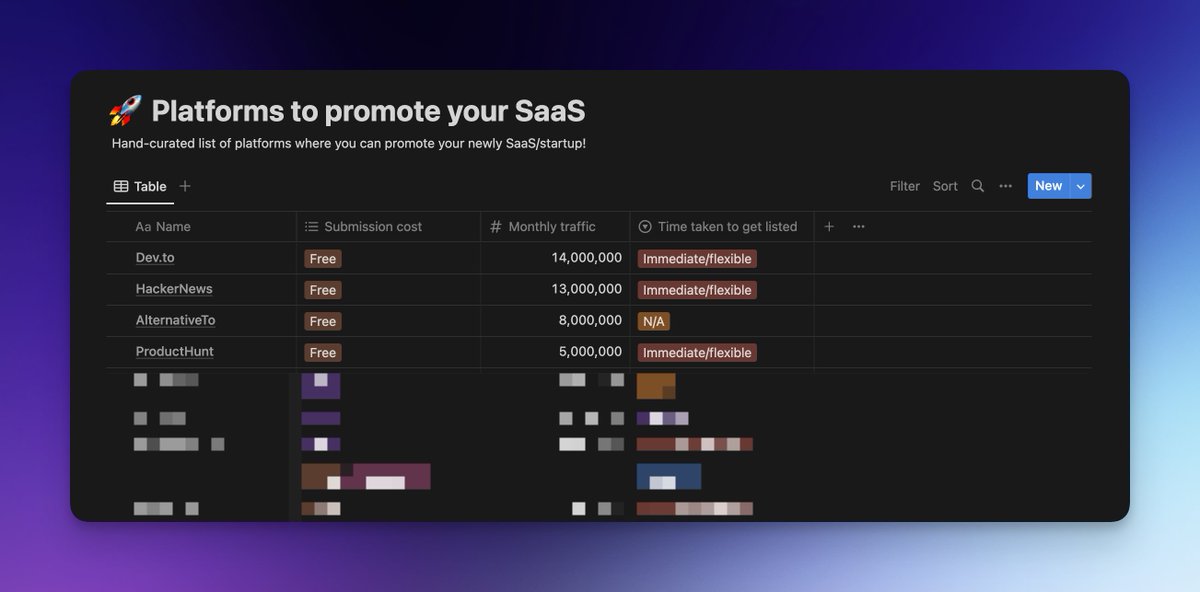Add a new column with the plus icon
This screenshot has height=592, width=1200.
829,227
